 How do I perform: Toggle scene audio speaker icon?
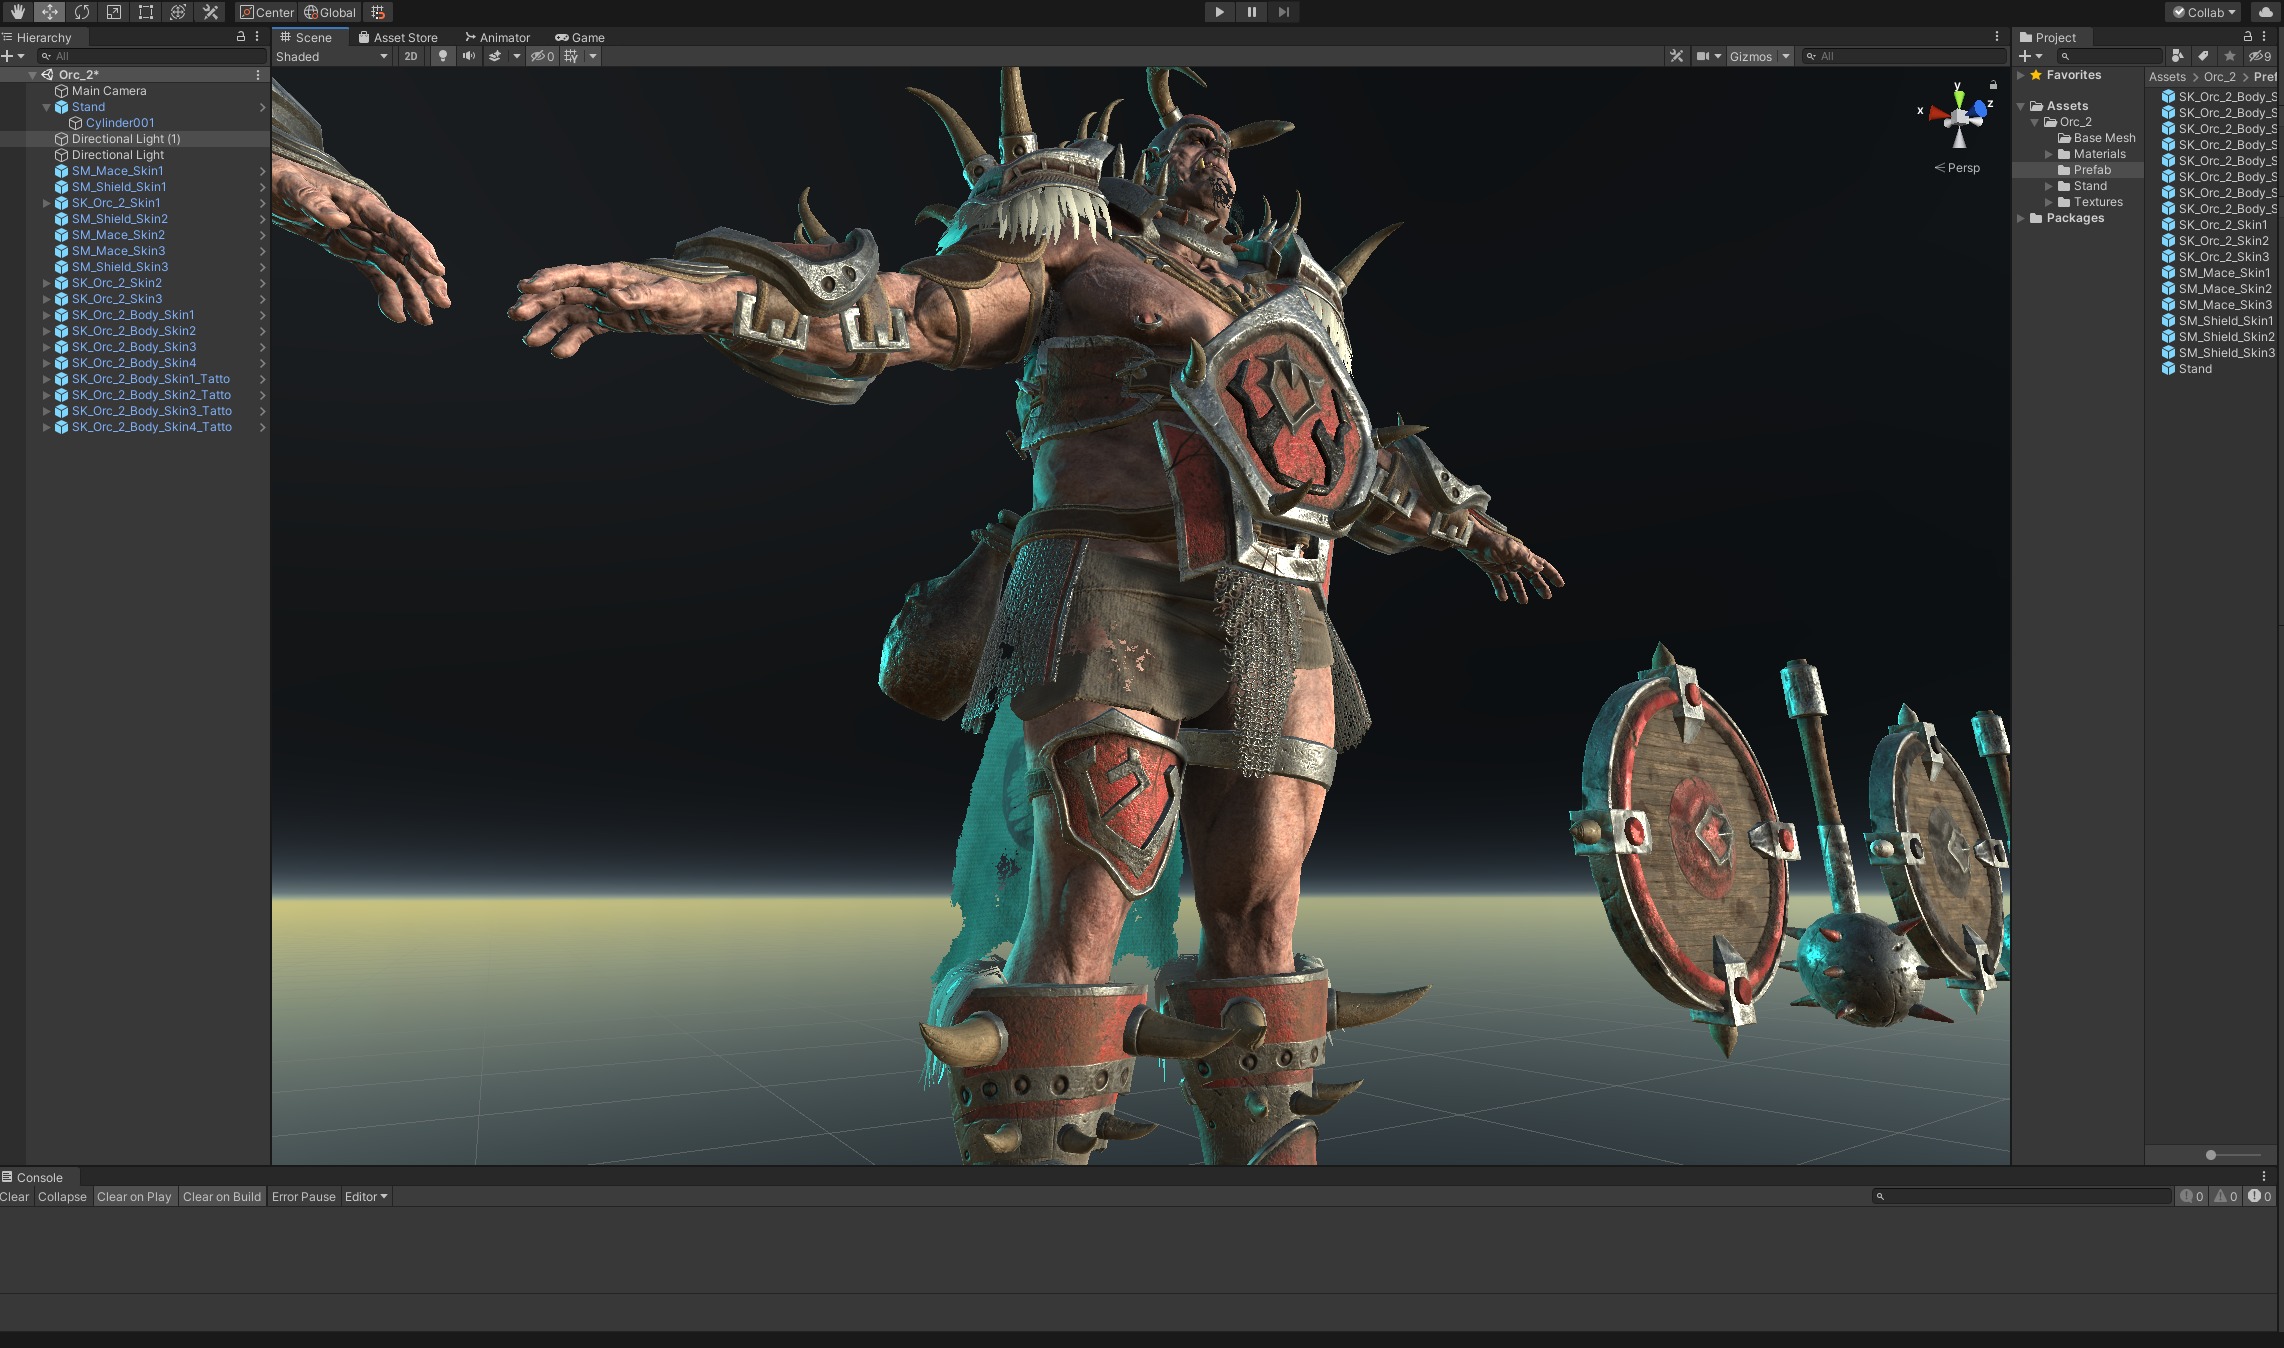468,56
